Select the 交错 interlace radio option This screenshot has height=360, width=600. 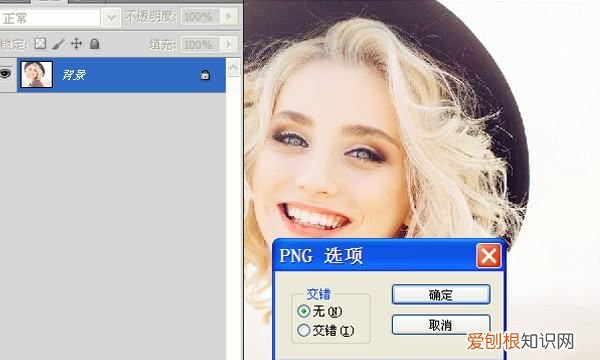(x=303, y=330)
